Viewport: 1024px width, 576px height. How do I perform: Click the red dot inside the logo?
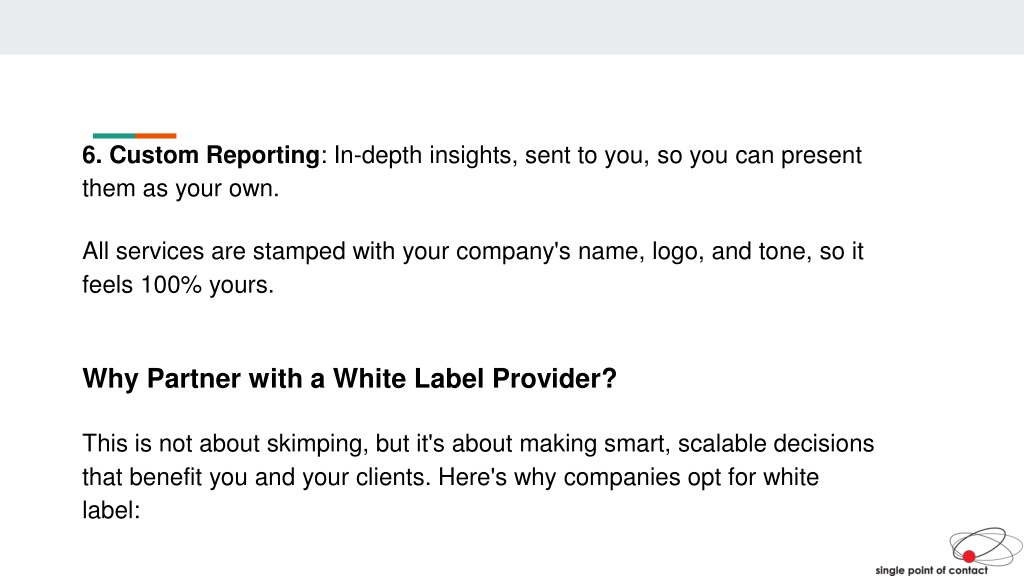point(969,556)
